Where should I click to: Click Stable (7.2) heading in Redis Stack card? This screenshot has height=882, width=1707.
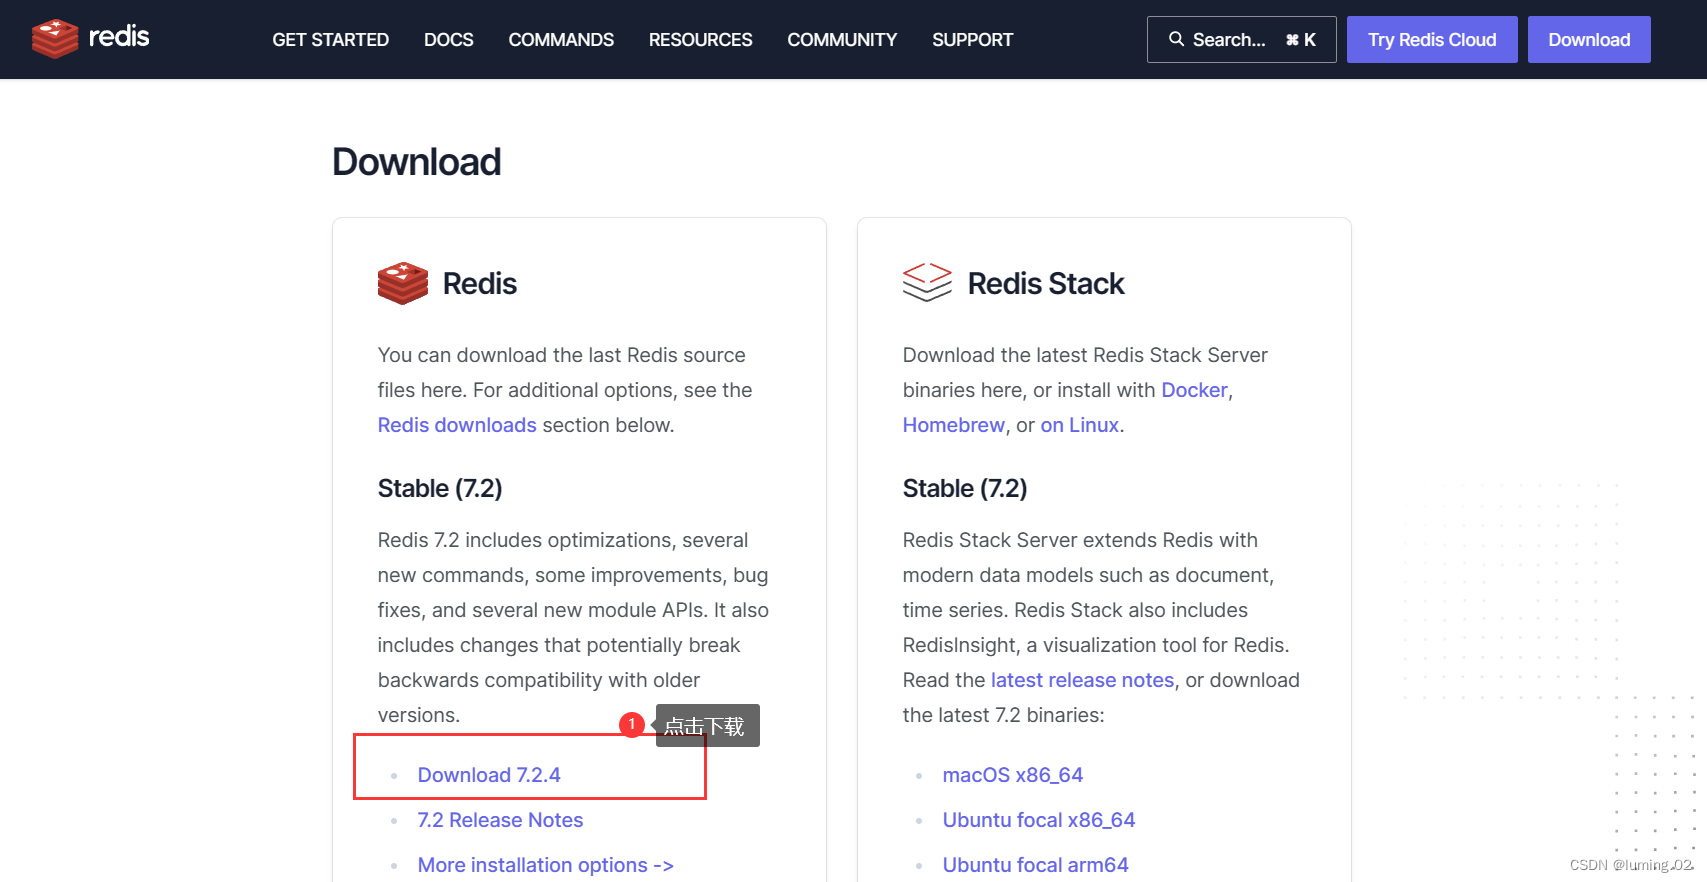point(964,488)
